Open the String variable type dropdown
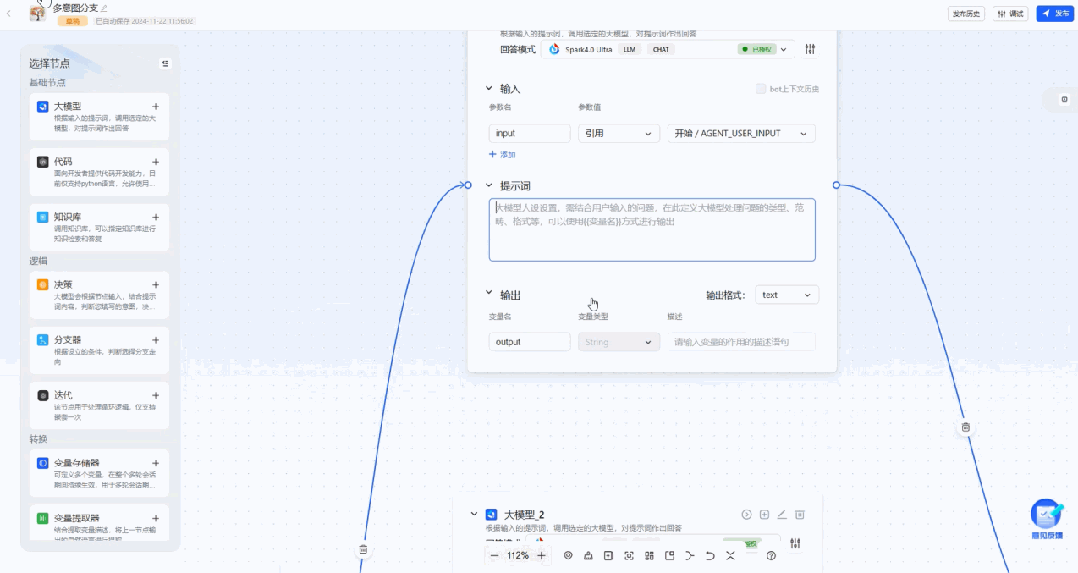Viewport: 1078px width, 573px height. (x=618, y=342)
